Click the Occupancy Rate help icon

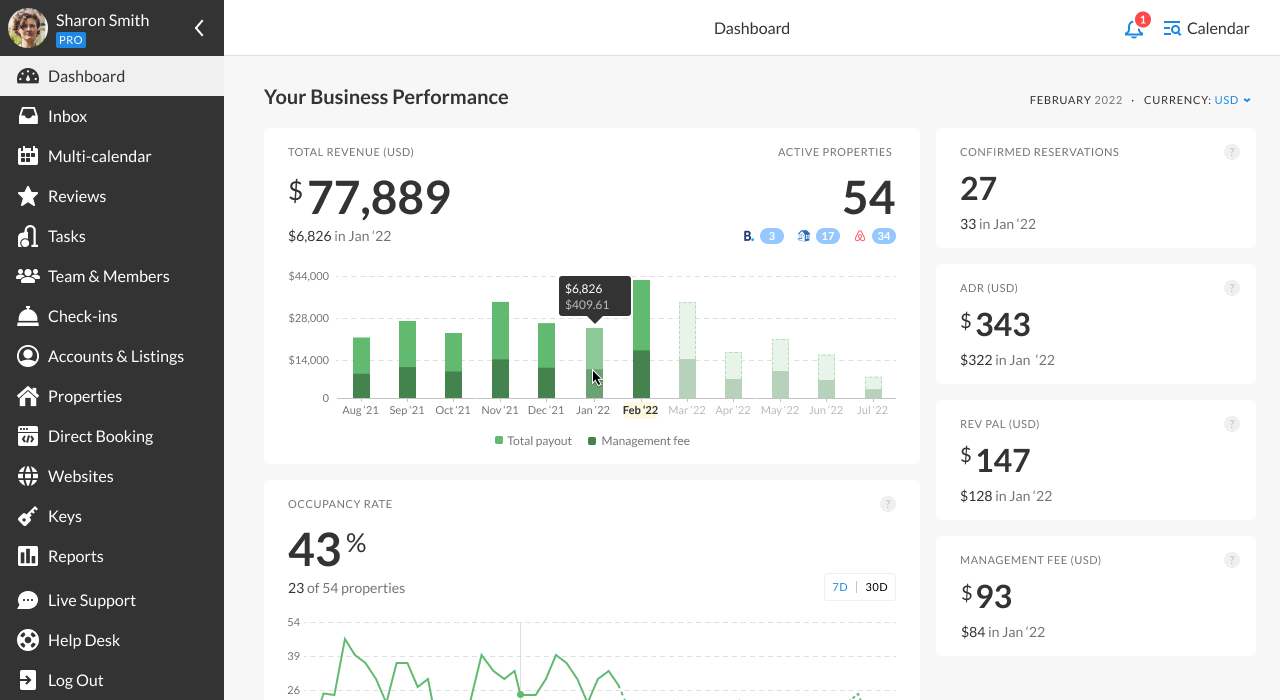coord(887,504)
